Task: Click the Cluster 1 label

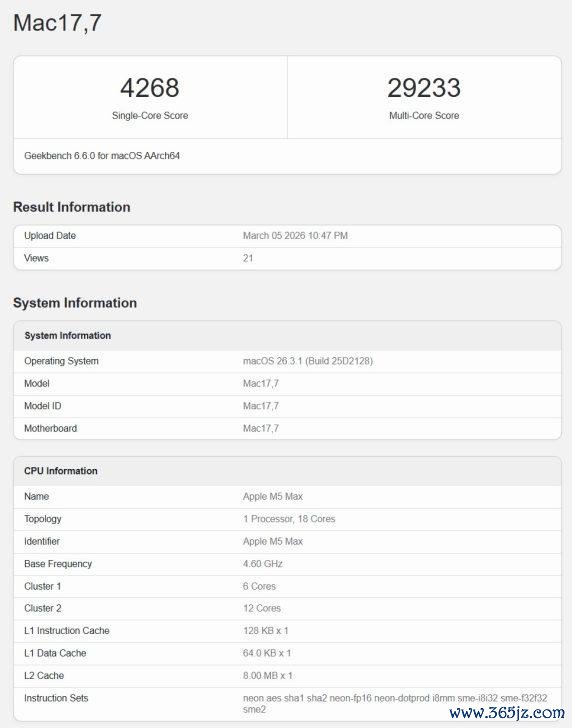Action: coord(42,586)
